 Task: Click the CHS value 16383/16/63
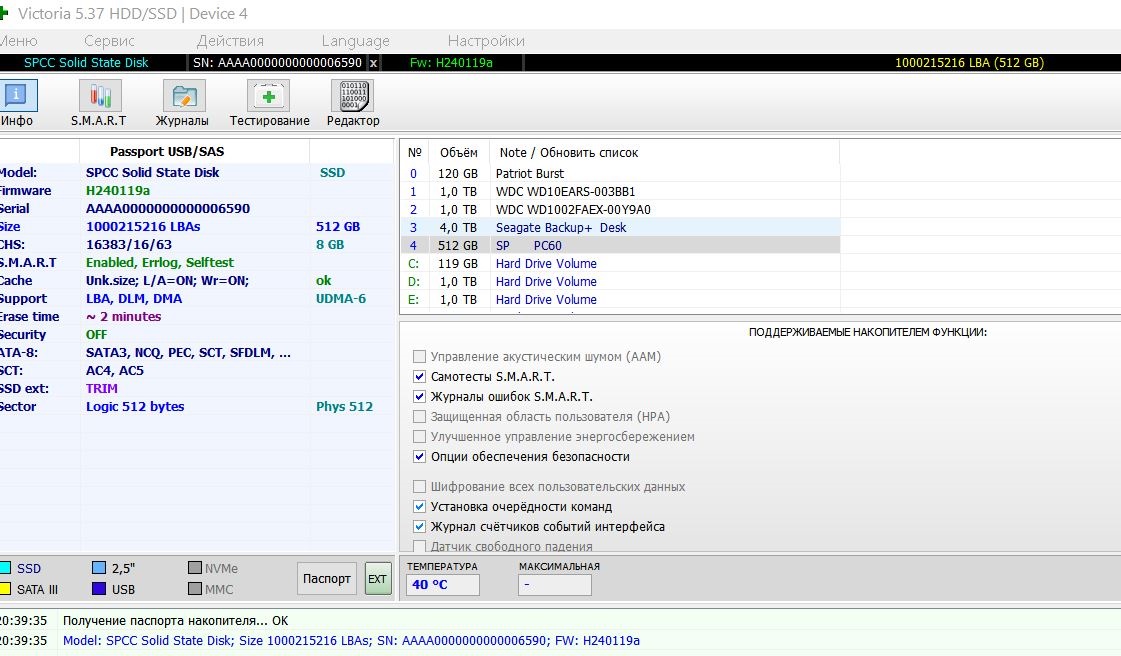[x=129, y=244]
